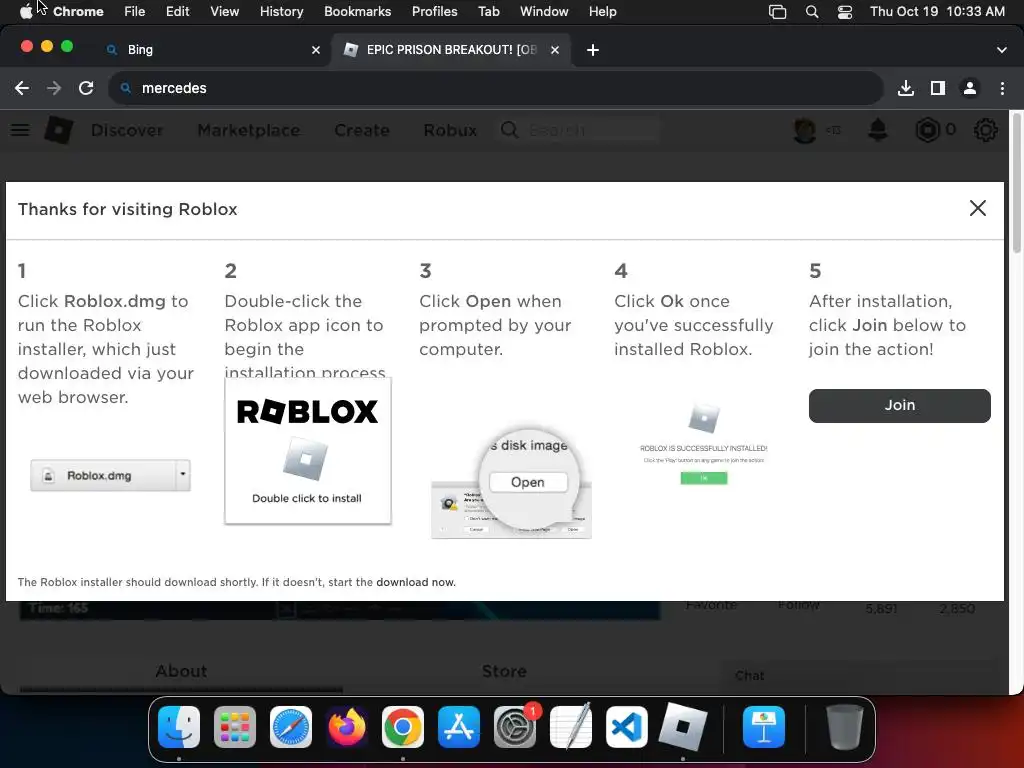1024x768 pixels.
Task: Open the File menu
Action: [x=135, y=11]
